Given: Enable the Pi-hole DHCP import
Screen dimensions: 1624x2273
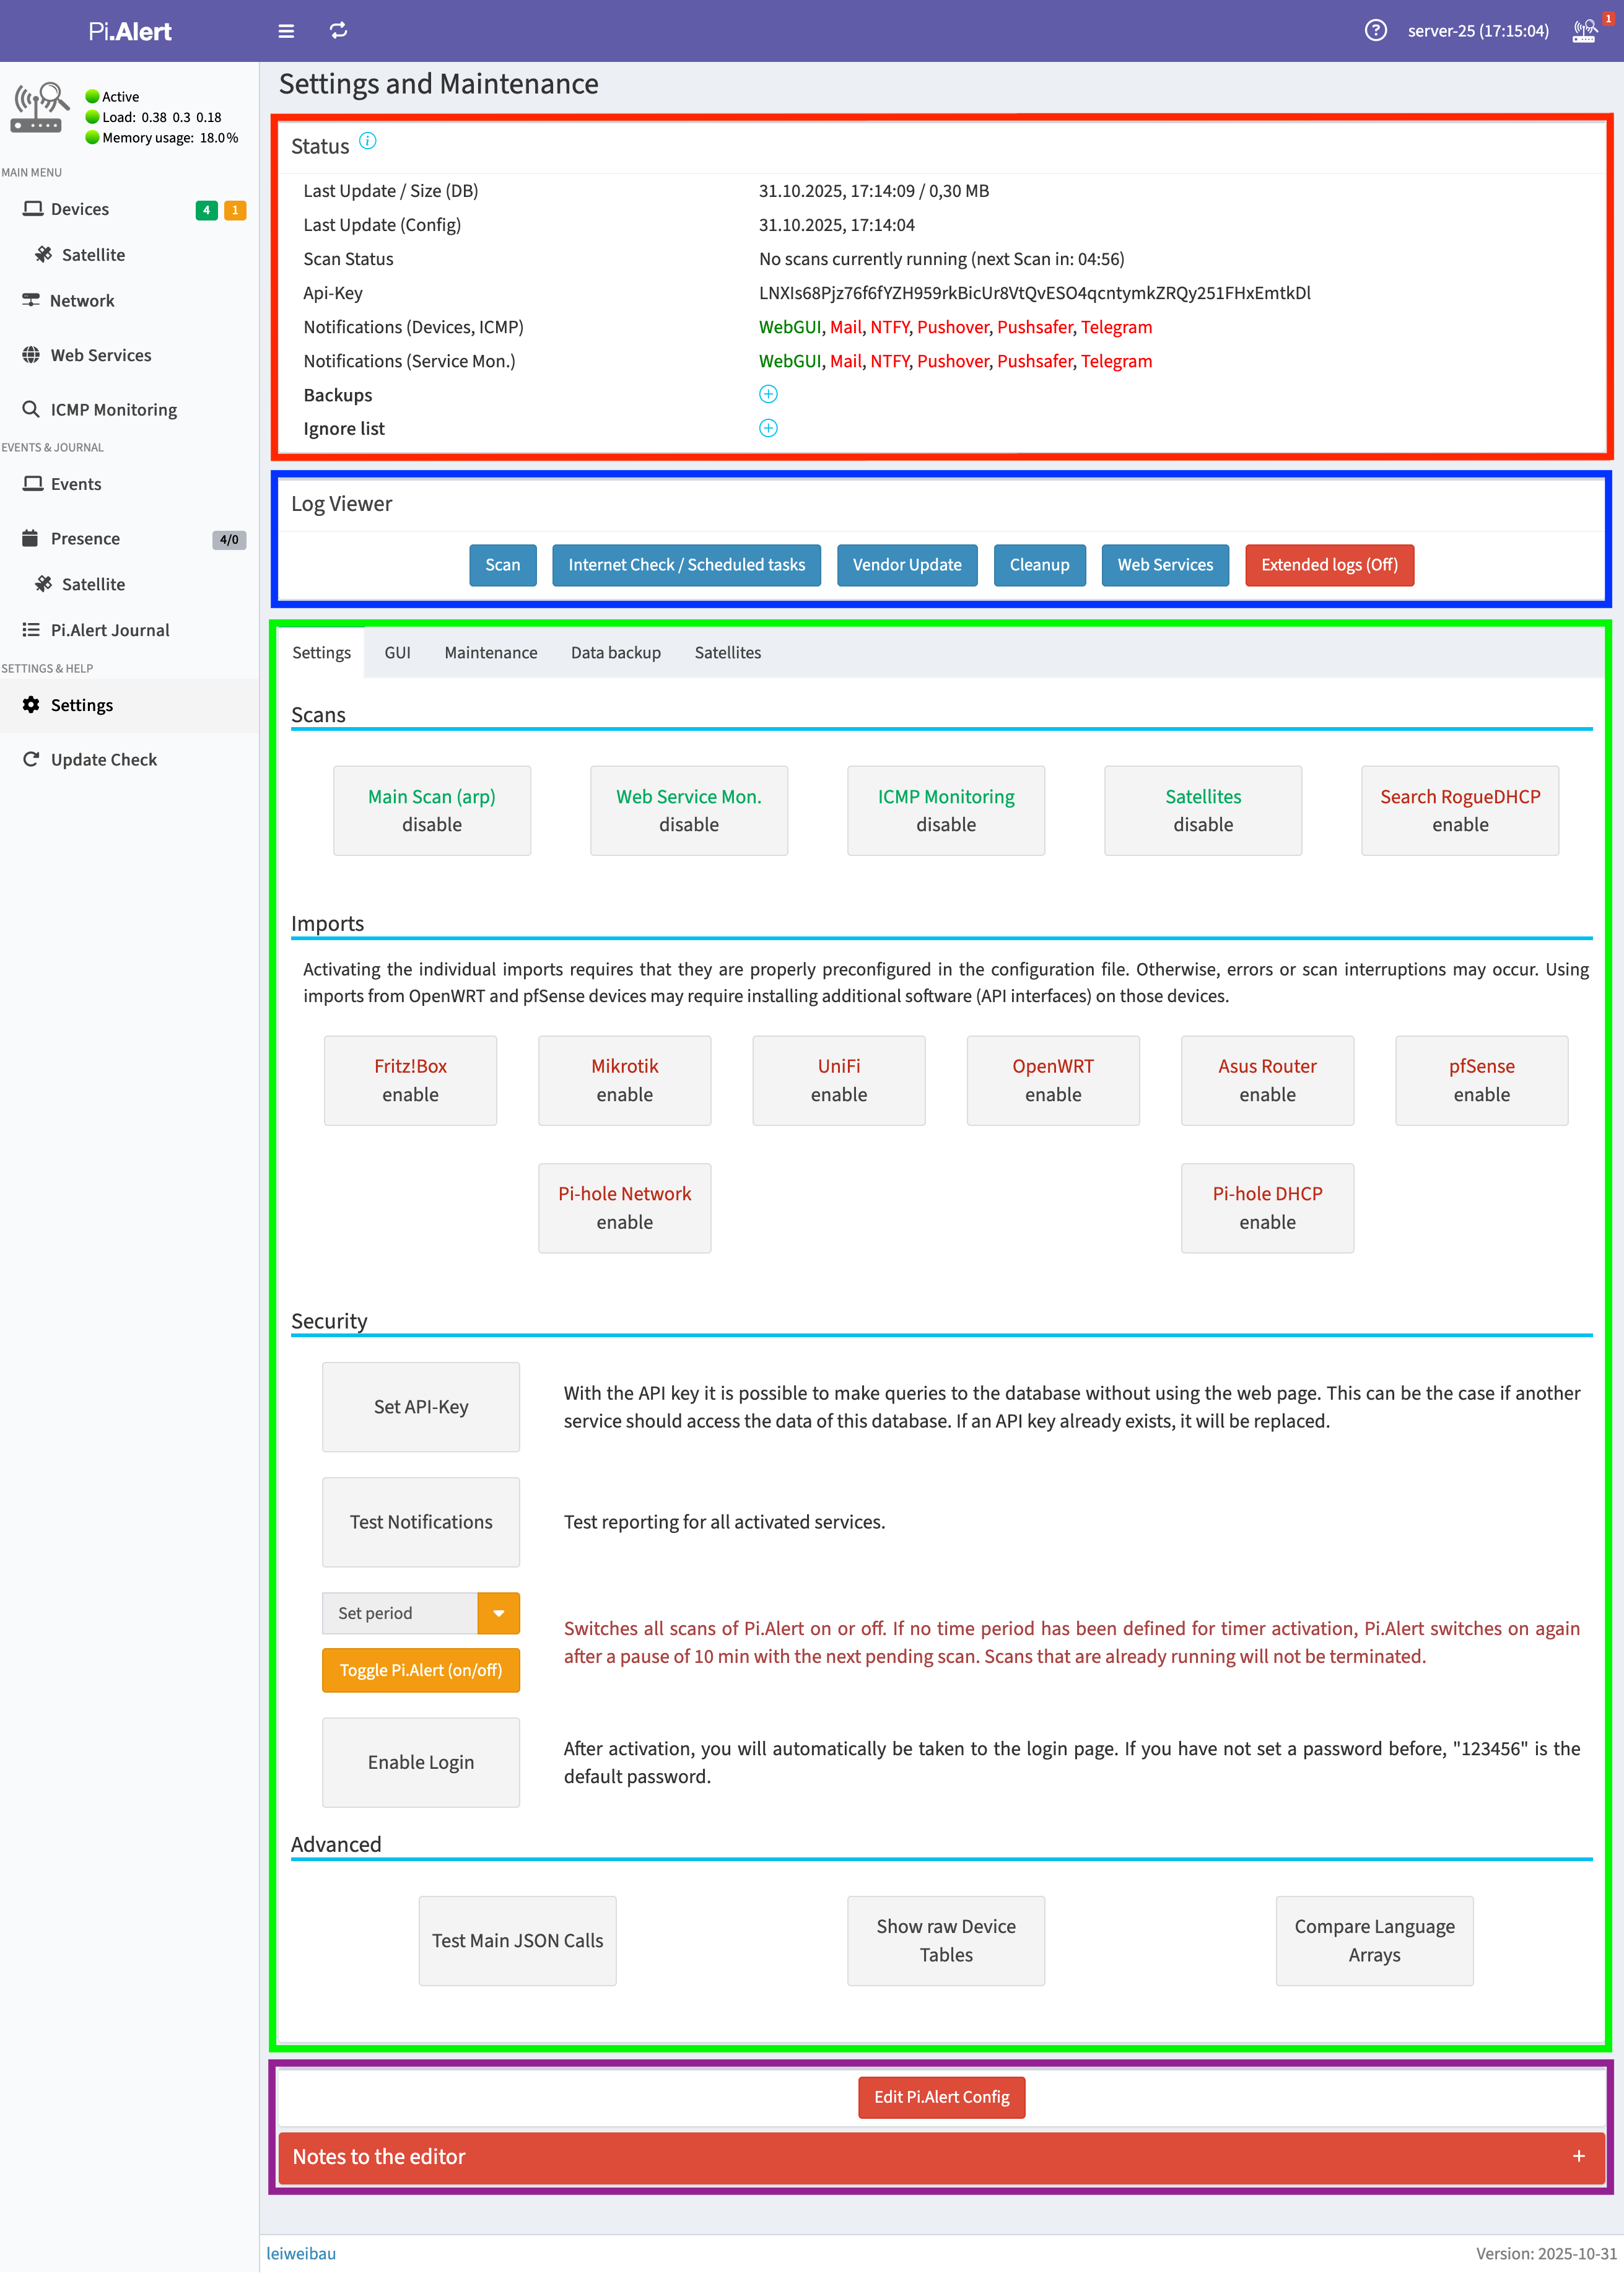Looking at the screenshot, I should 1267,1208.
